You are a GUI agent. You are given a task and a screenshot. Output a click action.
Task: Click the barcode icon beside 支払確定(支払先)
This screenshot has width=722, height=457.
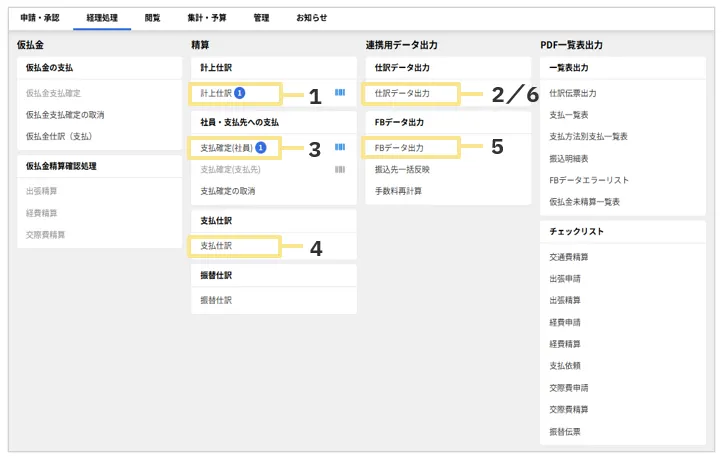340,169
